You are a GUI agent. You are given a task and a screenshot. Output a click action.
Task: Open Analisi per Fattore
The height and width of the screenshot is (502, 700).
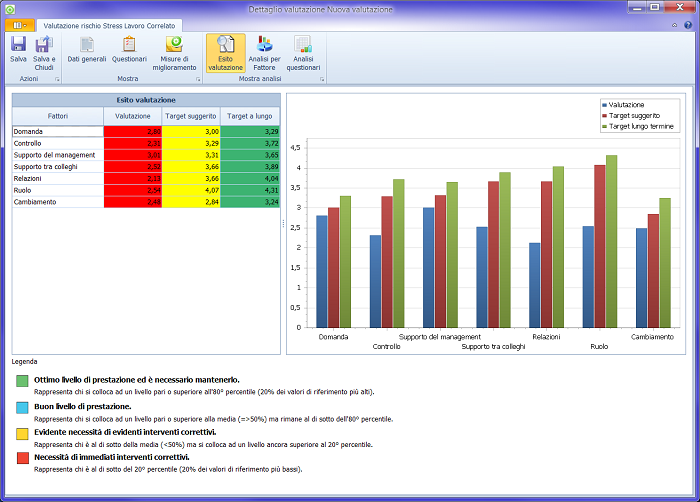pos(264,52)
